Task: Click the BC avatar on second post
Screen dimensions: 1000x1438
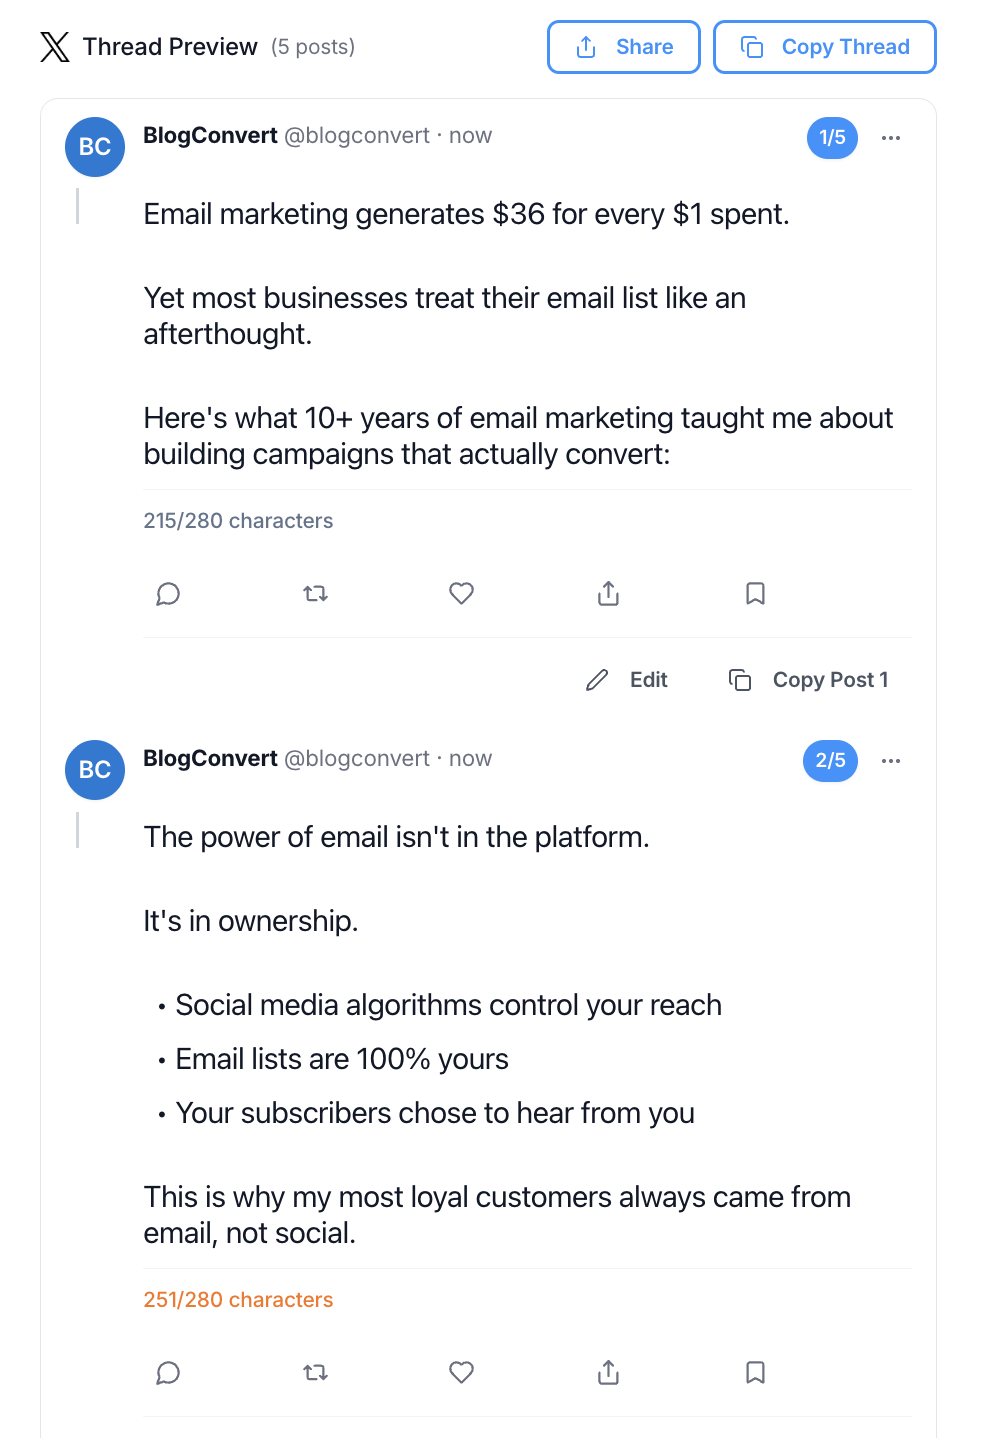Action: [95, 770]
